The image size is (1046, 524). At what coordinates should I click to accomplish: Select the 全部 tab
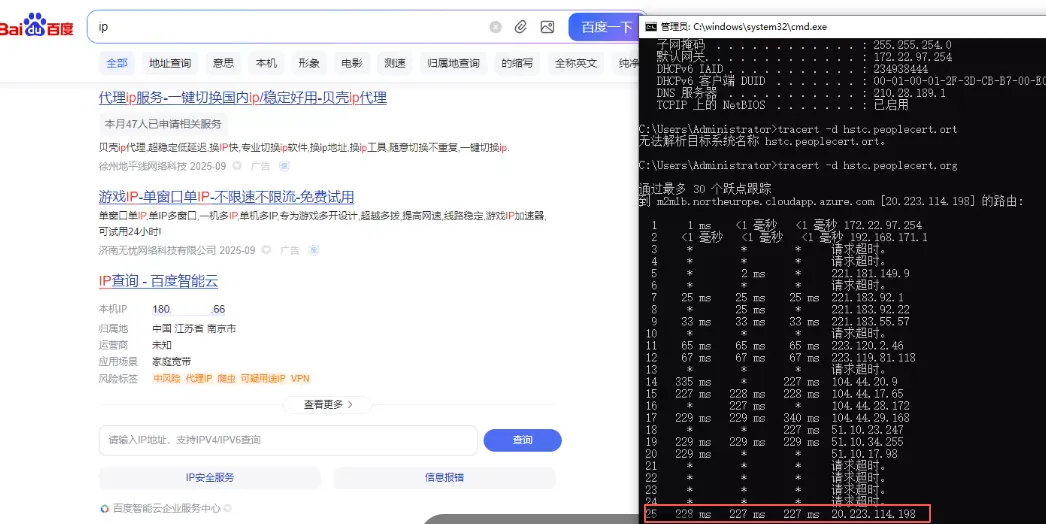click(117, 63)
